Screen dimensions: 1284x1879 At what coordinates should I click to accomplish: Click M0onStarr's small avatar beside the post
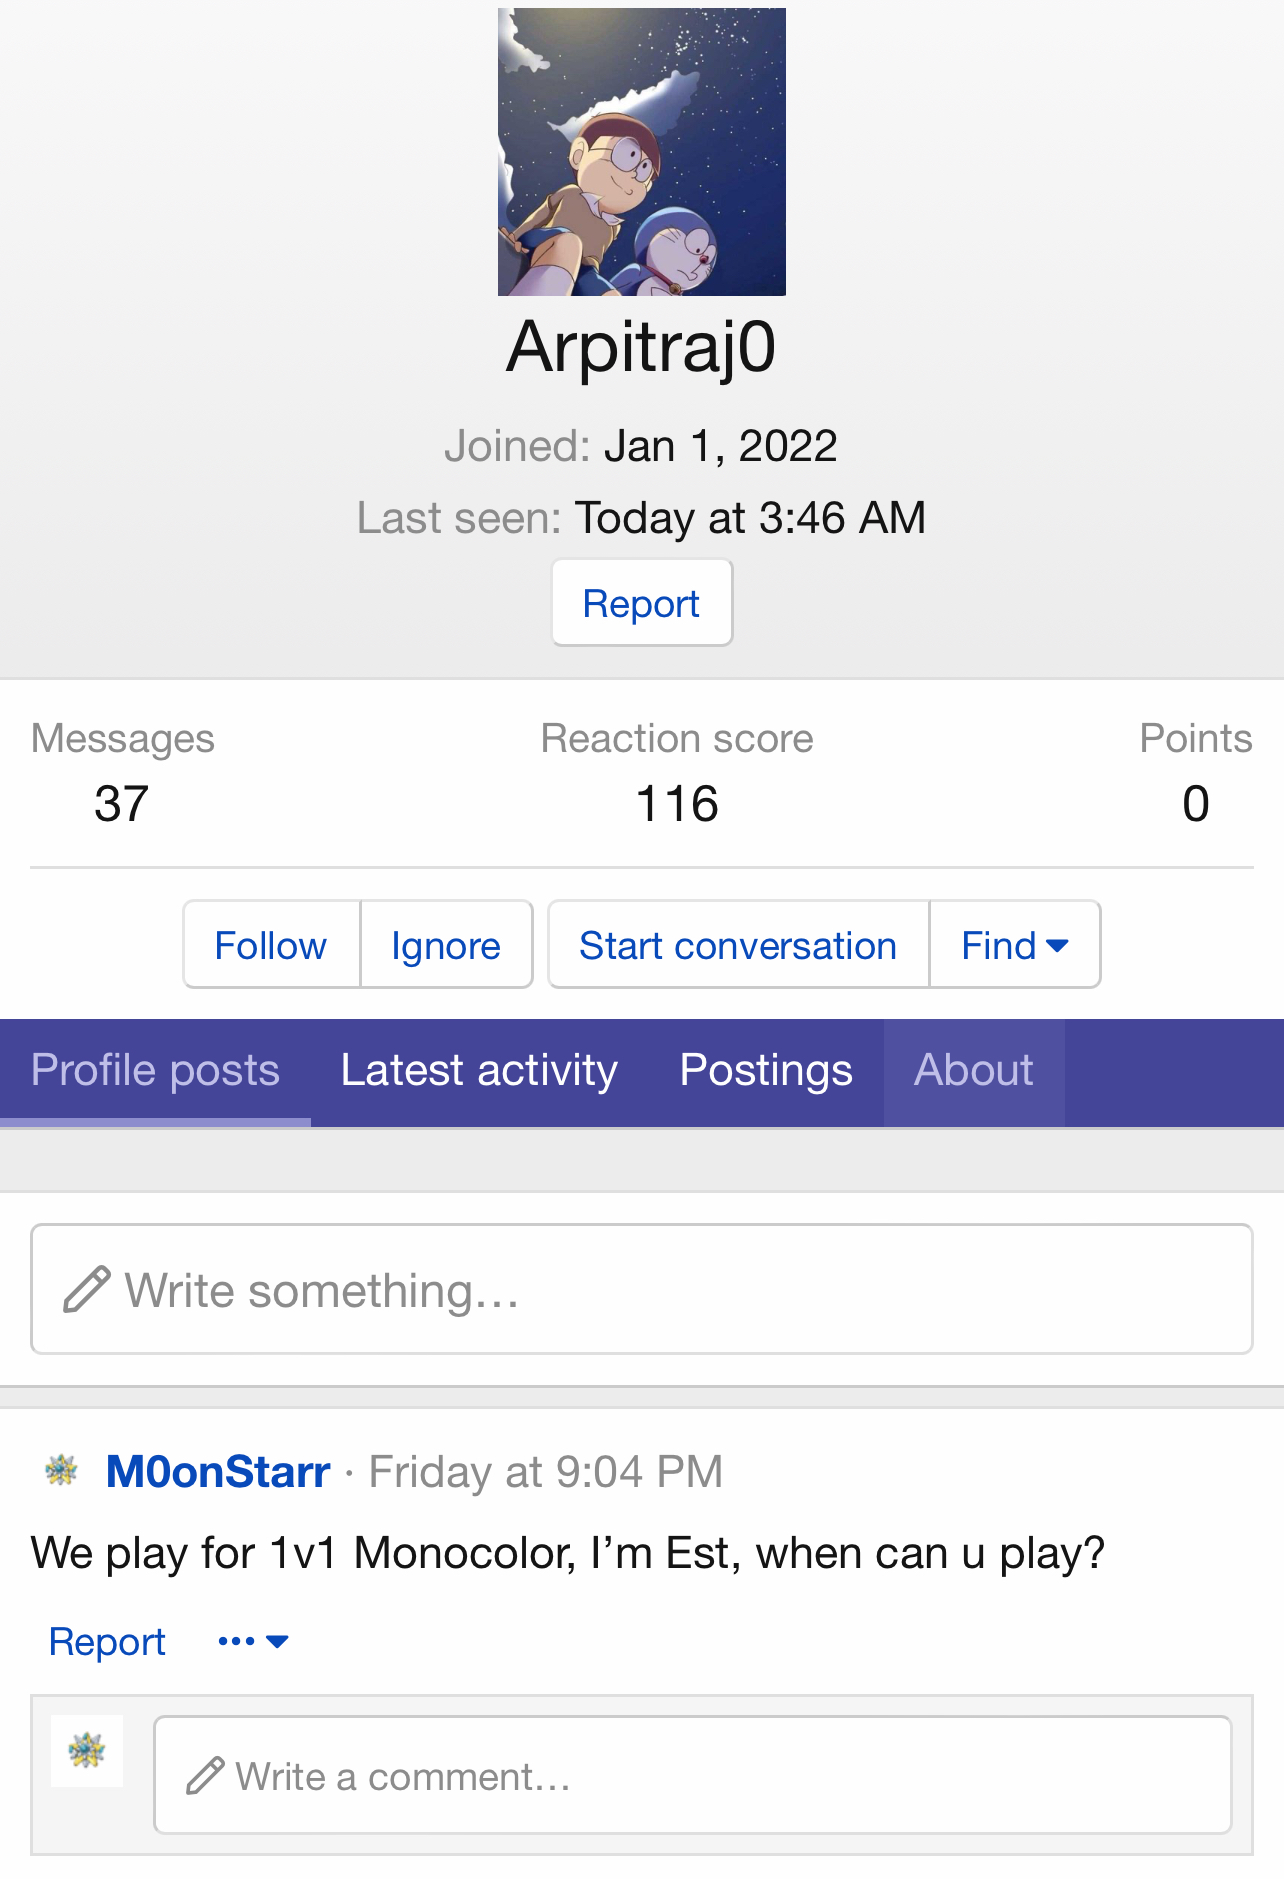click(62, 1471)
